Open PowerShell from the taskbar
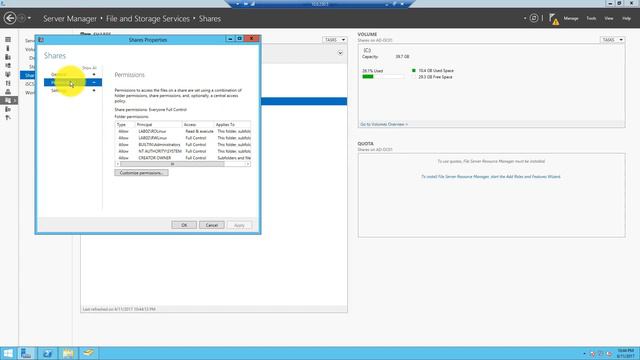This screenshot has height=360, width=640. pos(47,353)
